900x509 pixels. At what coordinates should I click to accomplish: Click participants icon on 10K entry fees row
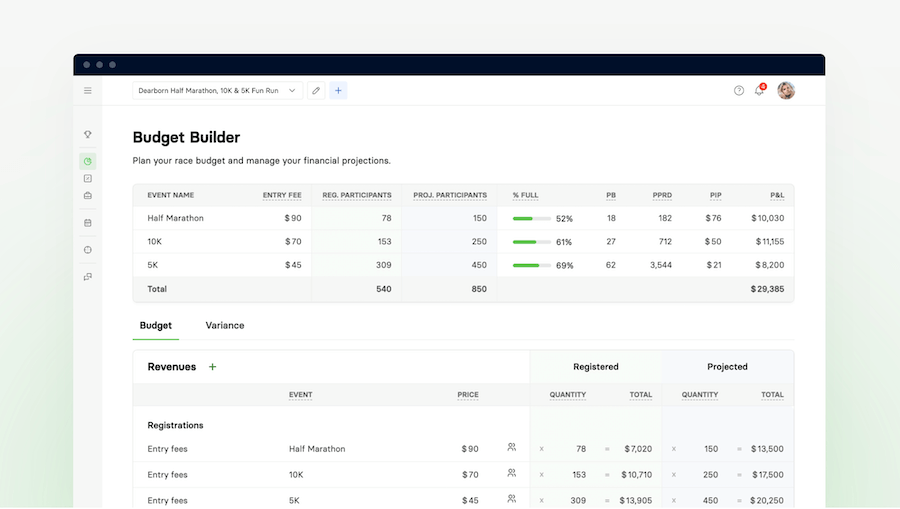511,474
